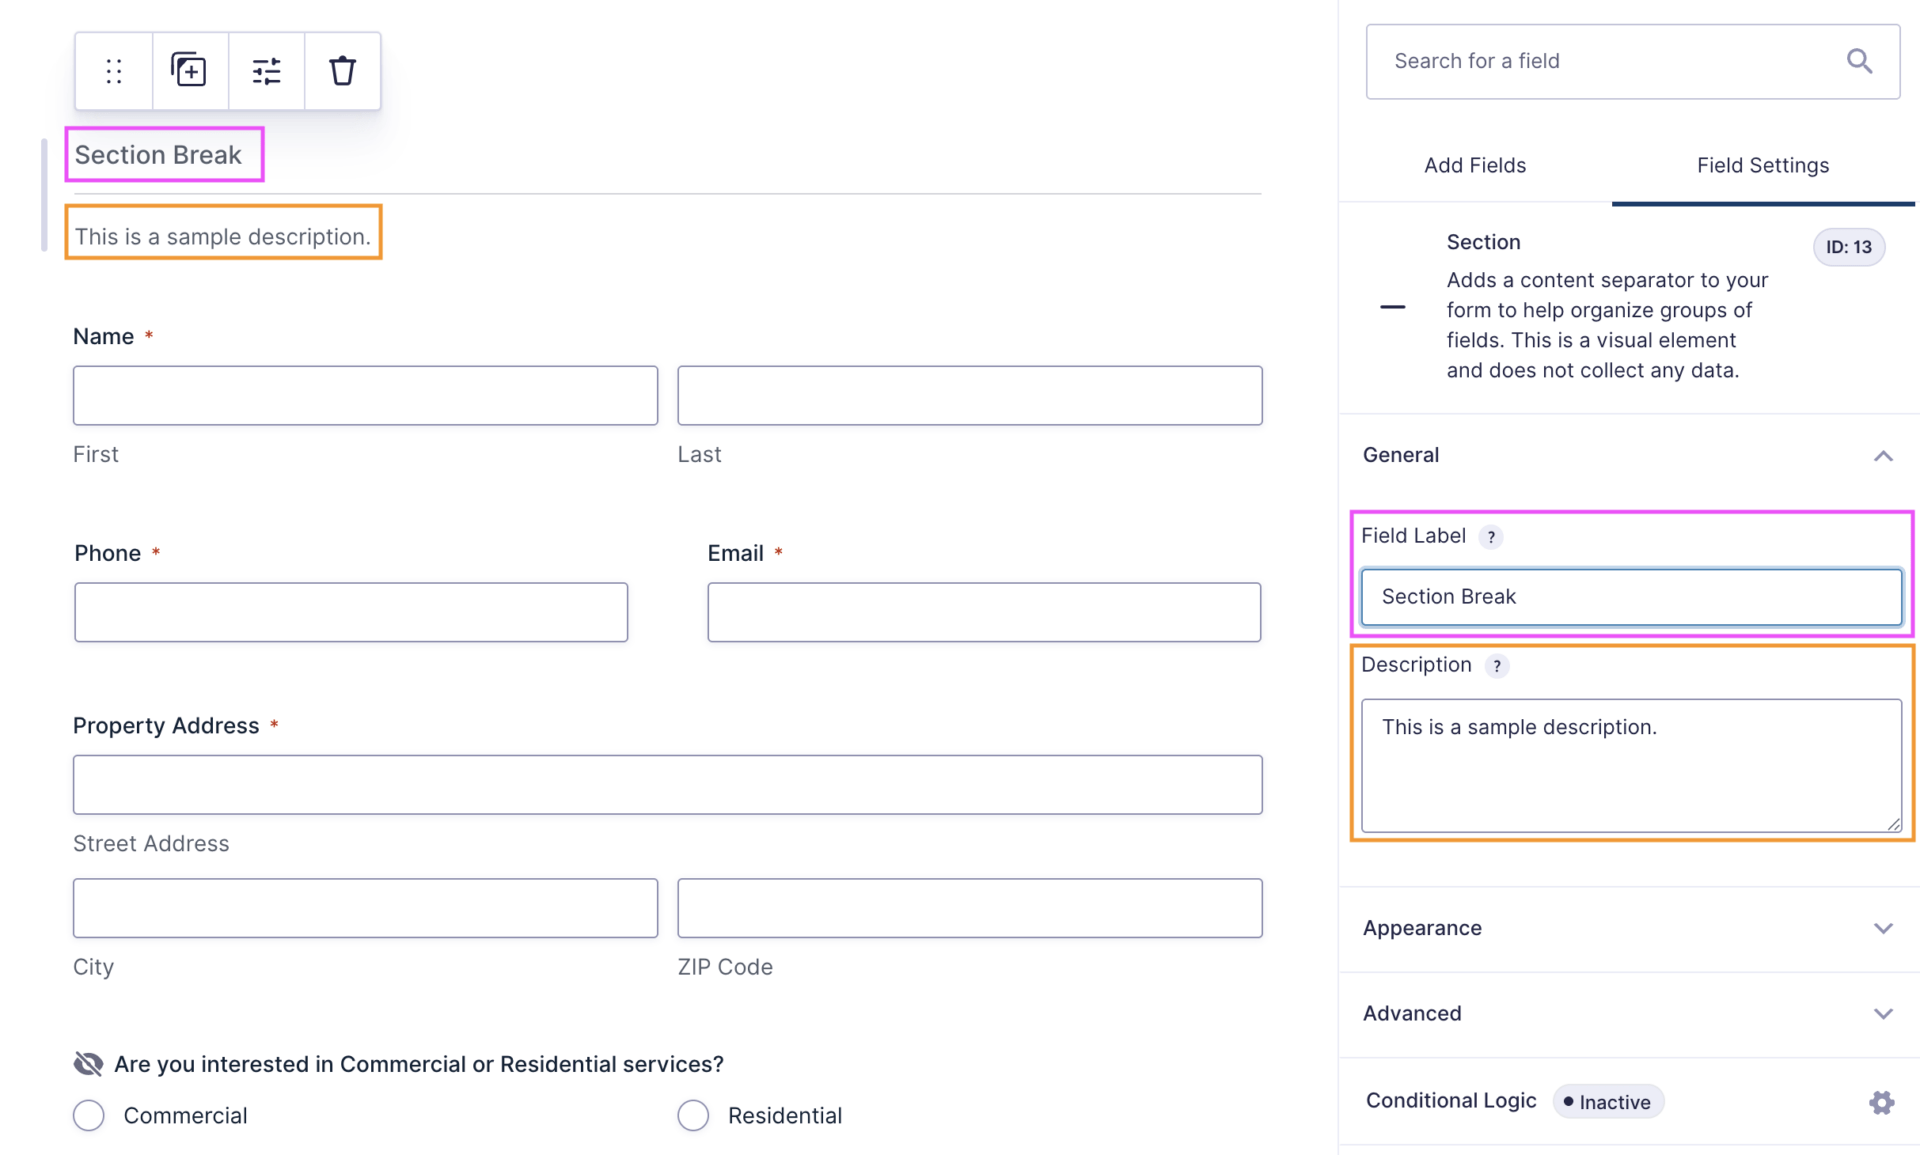Open Conditional Logic gear settings
1920x1155 pixels.
1881,1102
